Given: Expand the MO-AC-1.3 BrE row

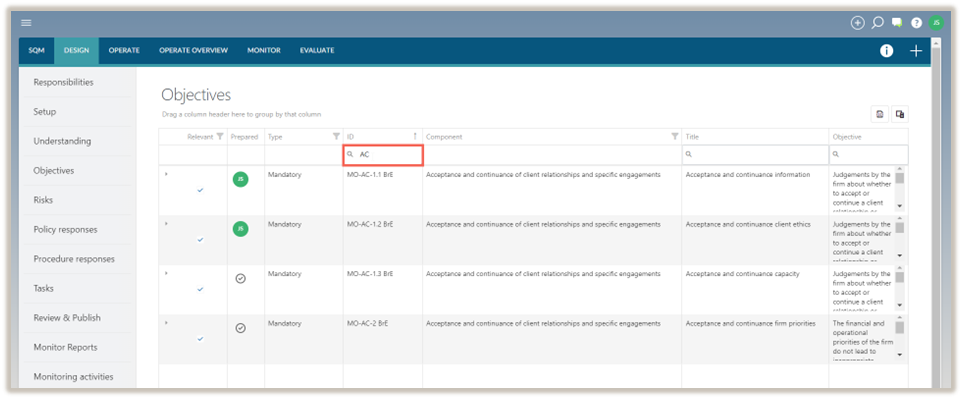Looking at the screenshot, I should point(166,274).
